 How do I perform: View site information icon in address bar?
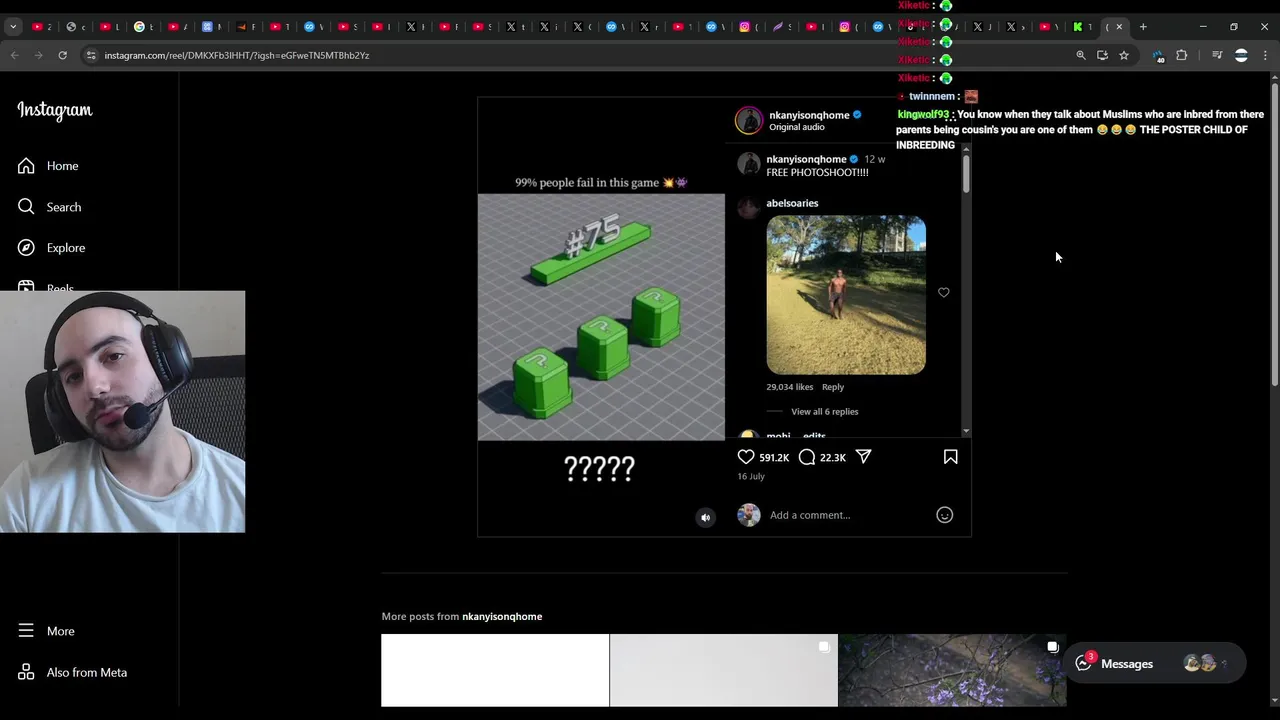click(91, 55)
